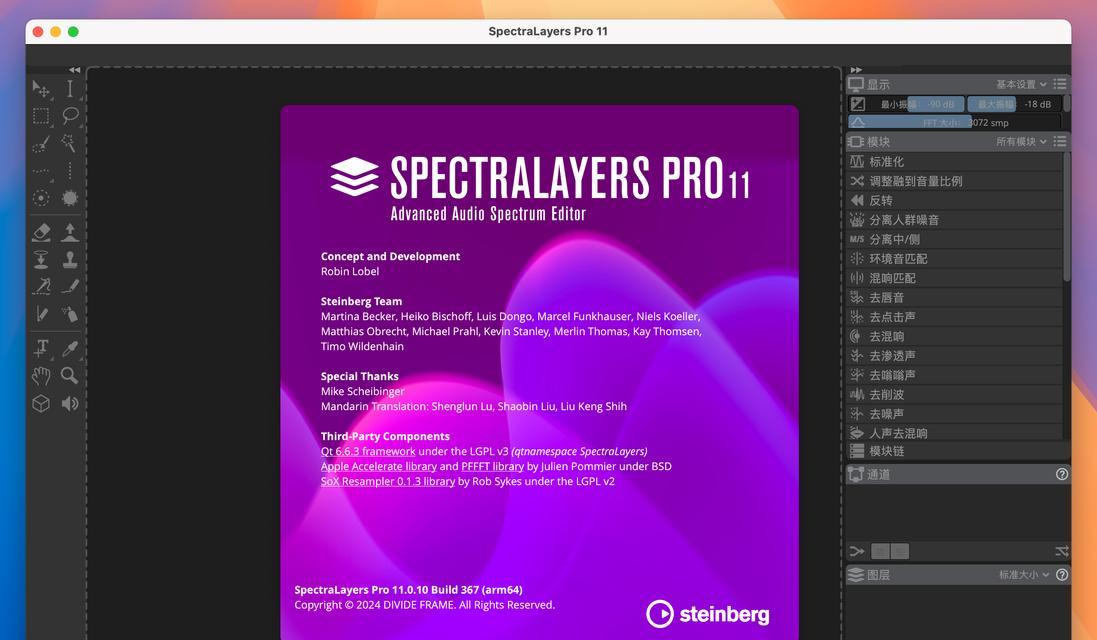Viewport: 1097px width, 640px height.
Task: Select the Magic Wand tool
Action: tap(69, 143)
